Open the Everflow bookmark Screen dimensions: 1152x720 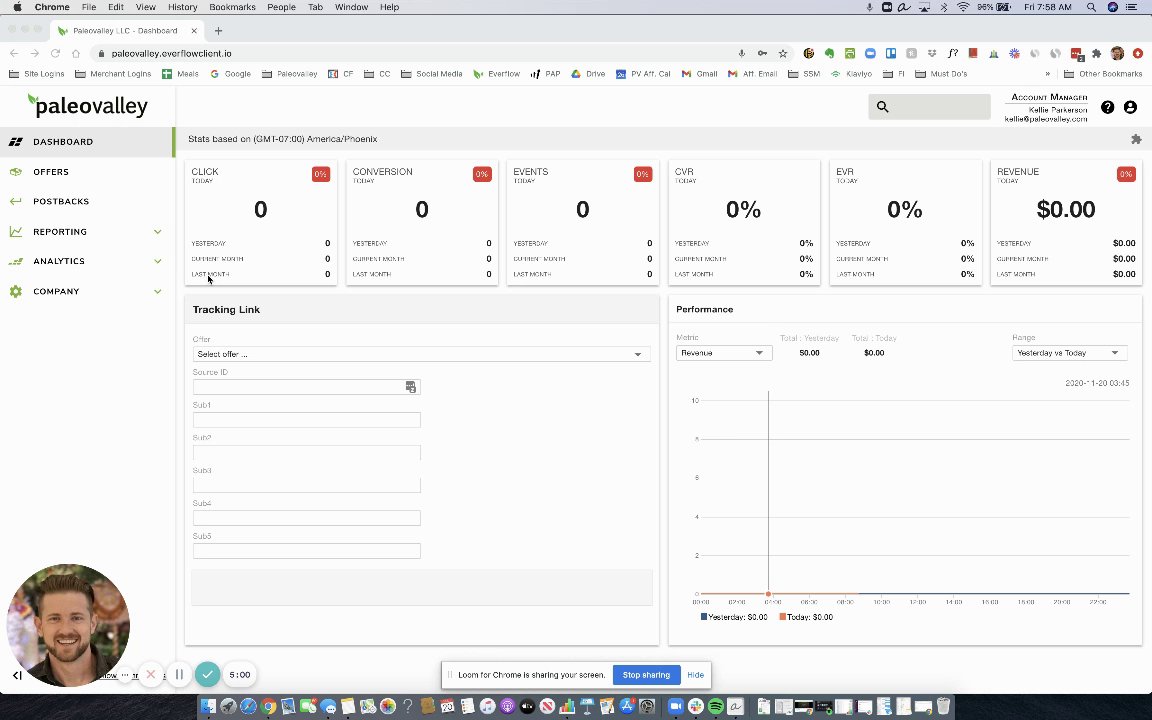(497, 74)
